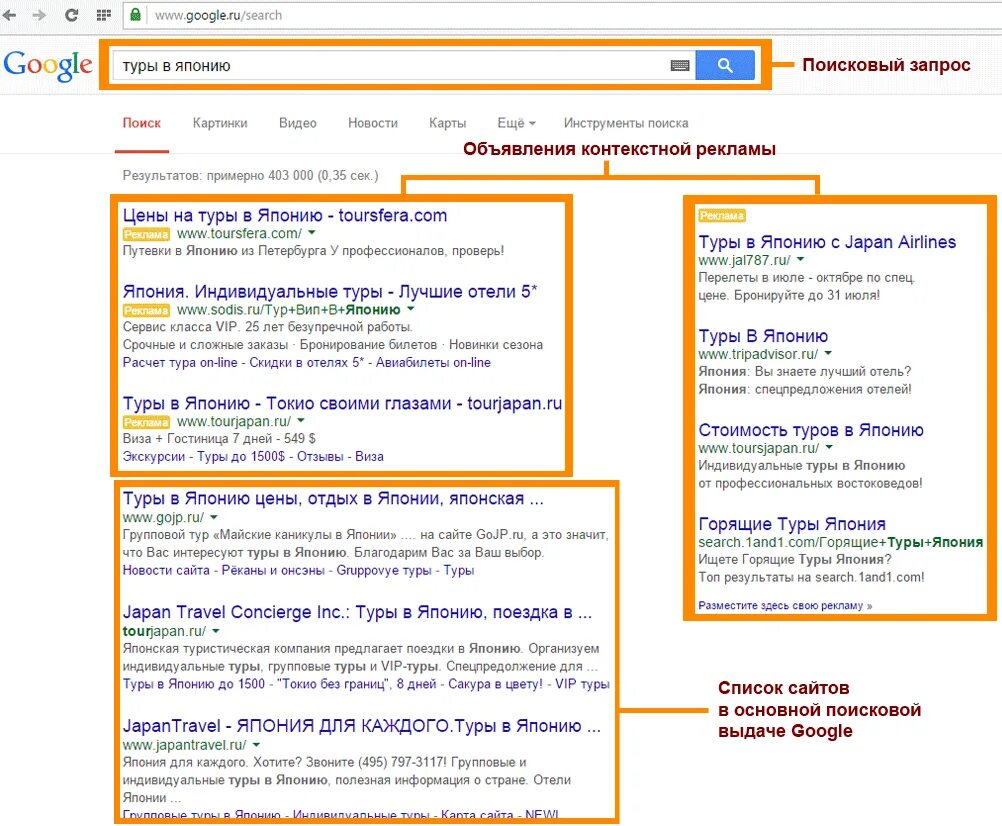Click sitelink 'Отзывы'
Image resolution: width=1002 pixels, height=826 pixels.
pos(320,456)
